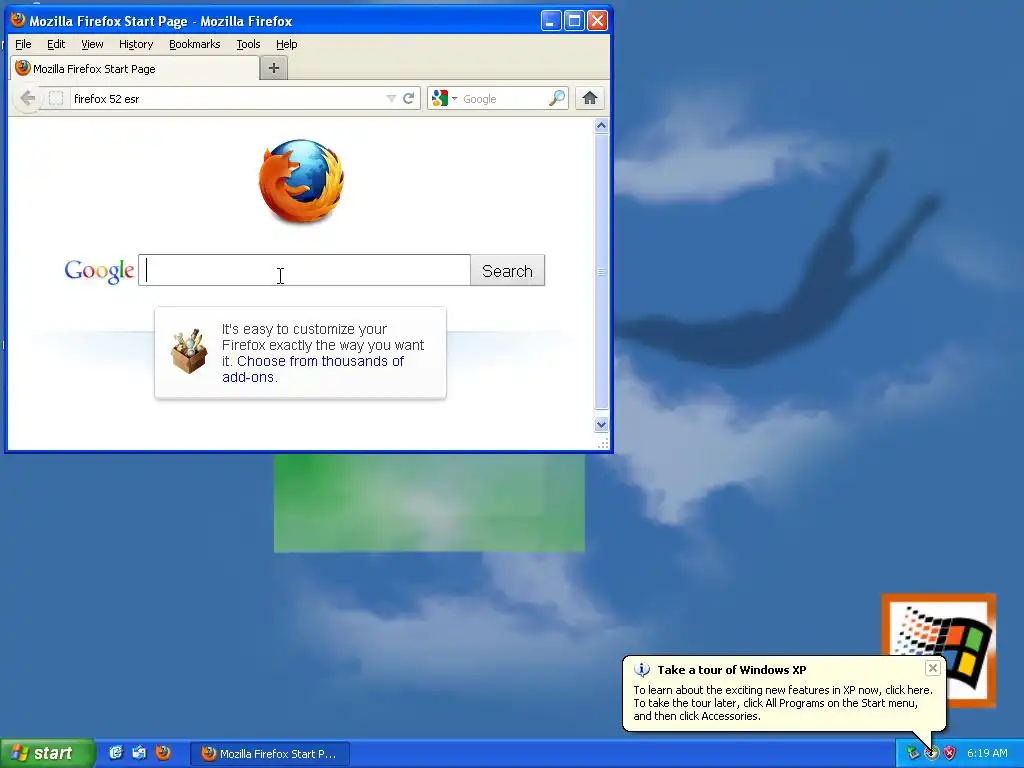Click the Google logo beside the search field

tap(99, 271)
